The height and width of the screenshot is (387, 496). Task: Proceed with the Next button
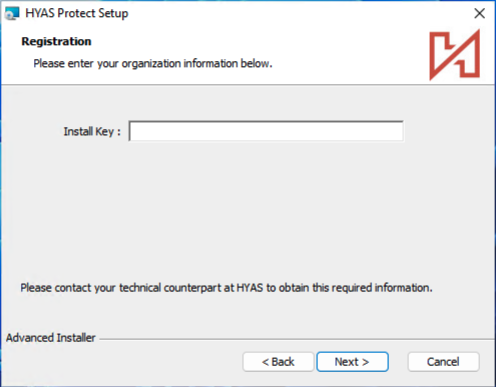[352, 362]
